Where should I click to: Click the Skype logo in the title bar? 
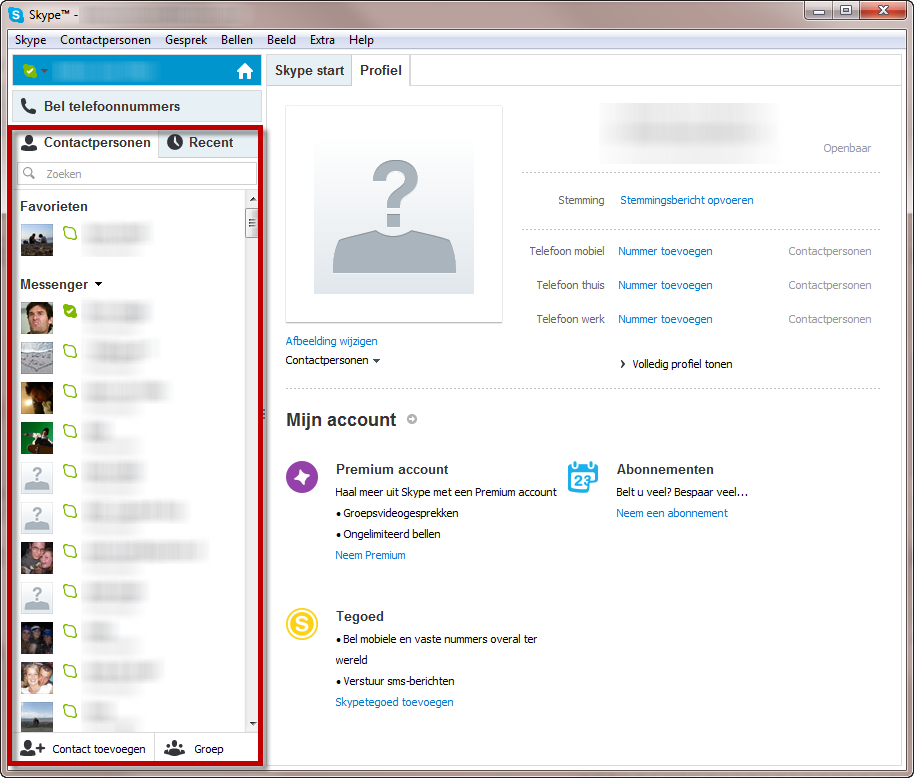pyautogui.click(x=16, y=15)
